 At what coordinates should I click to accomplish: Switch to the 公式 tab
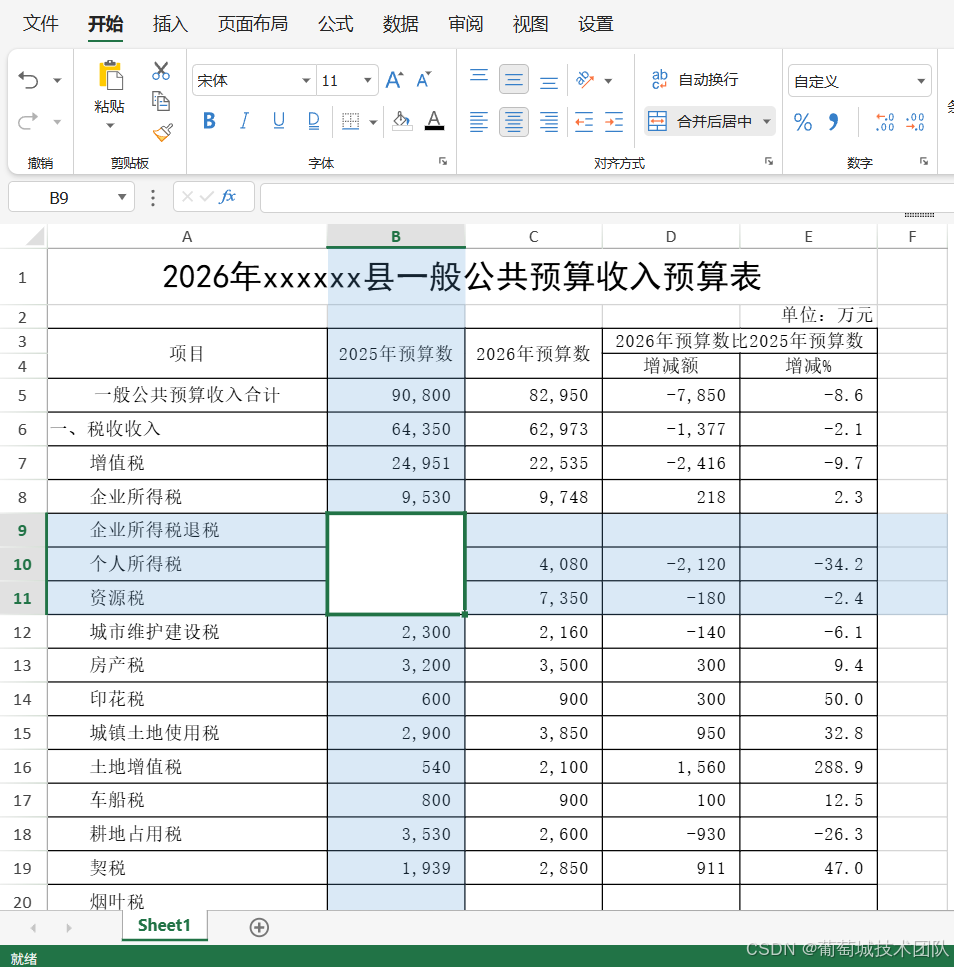tap(335, 24)
